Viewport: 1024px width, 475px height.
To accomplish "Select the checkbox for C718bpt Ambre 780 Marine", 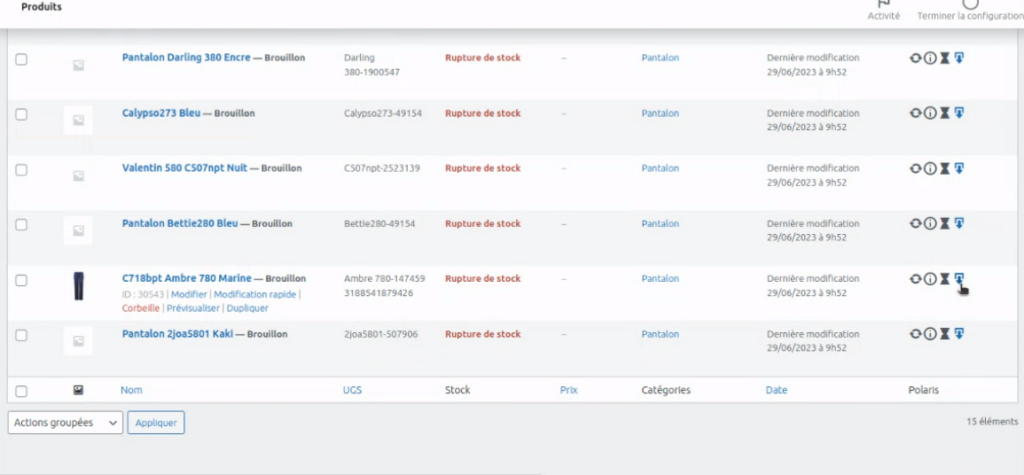I will coord(21,280).
